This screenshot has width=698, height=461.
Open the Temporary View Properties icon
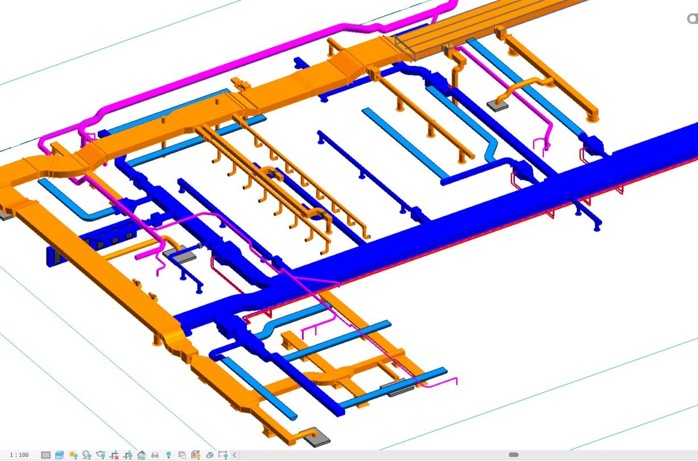click(183, 455)
